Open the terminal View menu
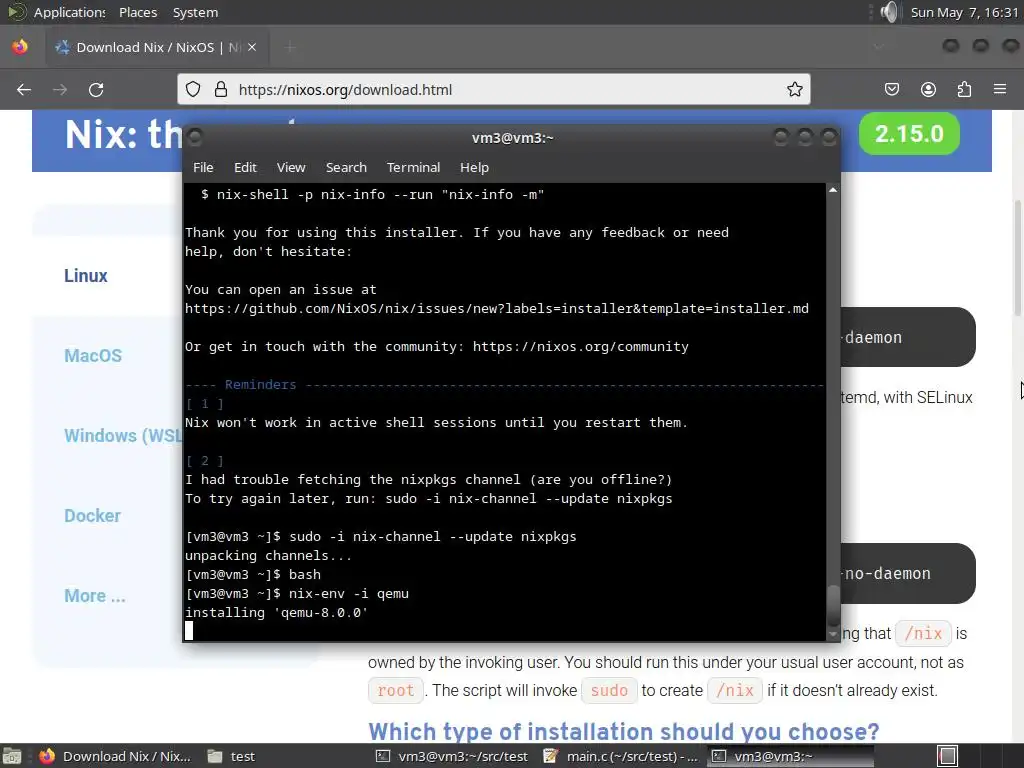This screenshot has height=768, width=1024. coord(291,167)
